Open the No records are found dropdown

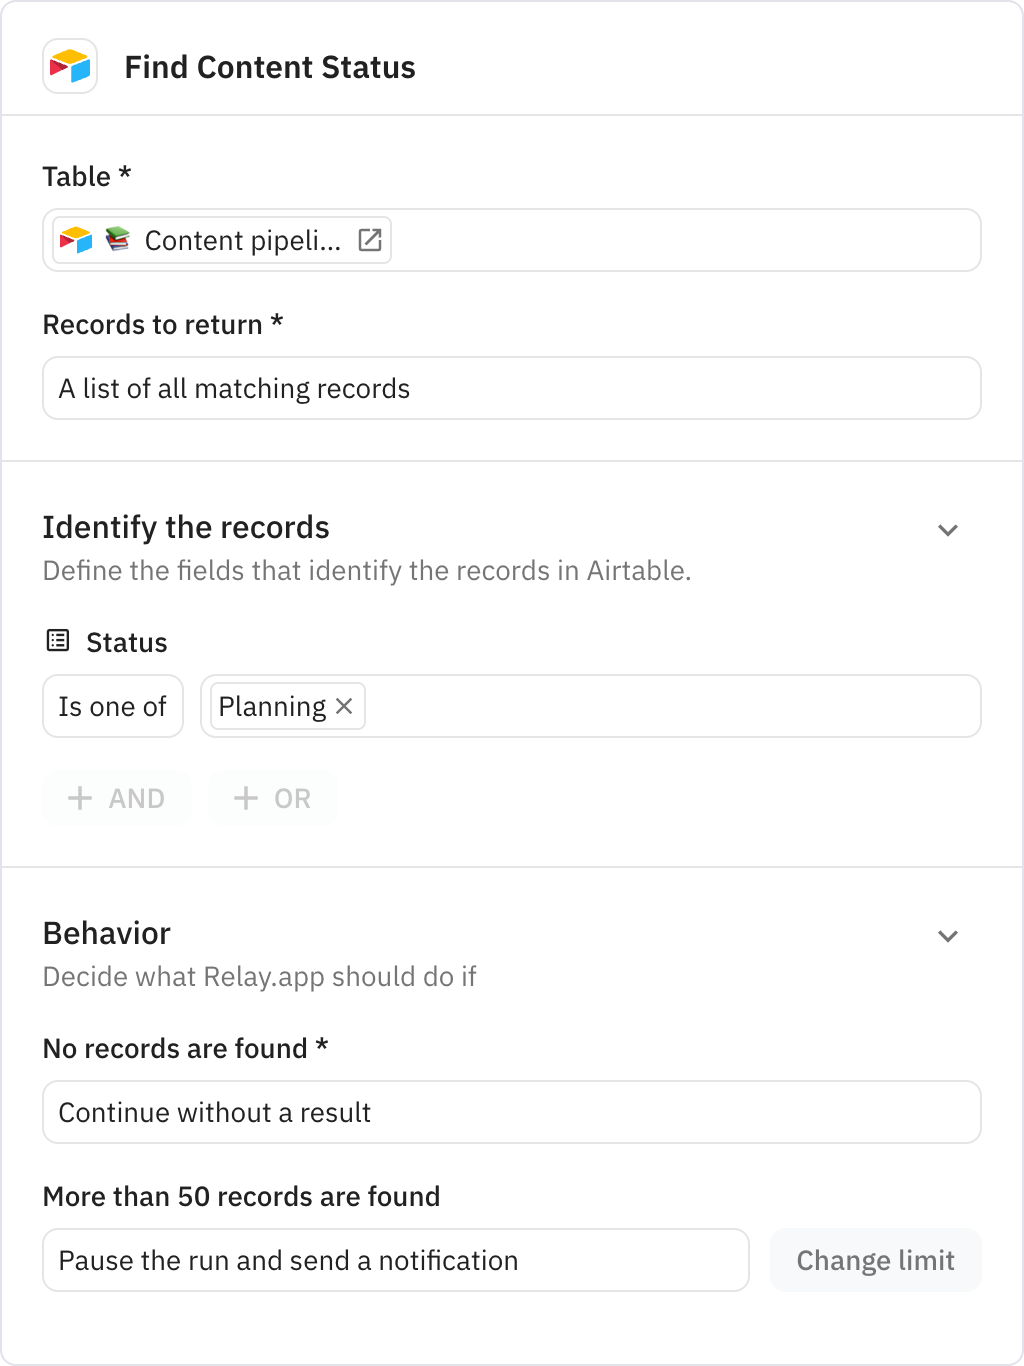(511, 1112)
